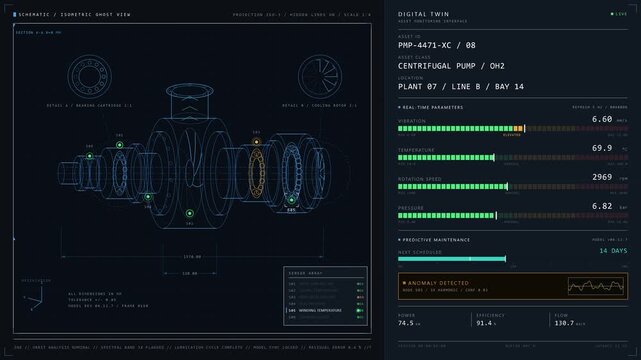641x360 pixels.
Task: Click the Rotation Speed level bar
Action: 513,186
